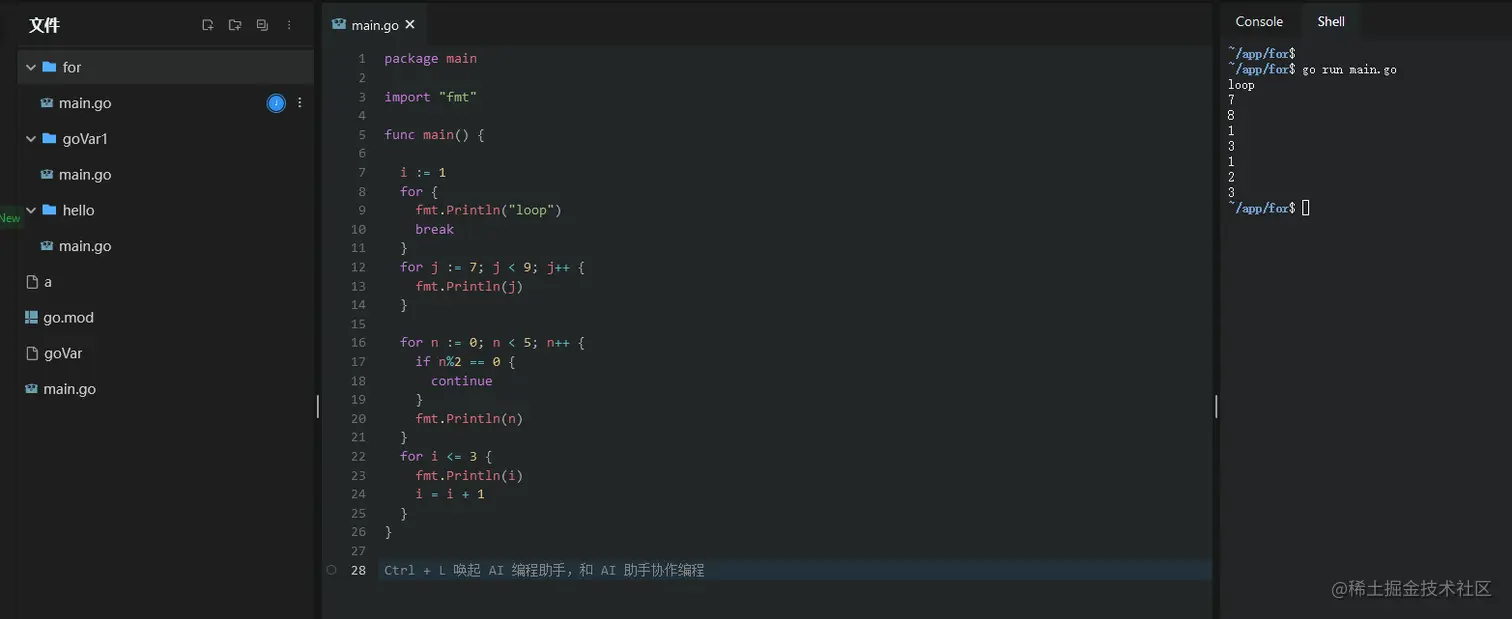Click the folder icon beside 'hello'
Screen dimensions: 1512x619
click(x=49, y=210)
